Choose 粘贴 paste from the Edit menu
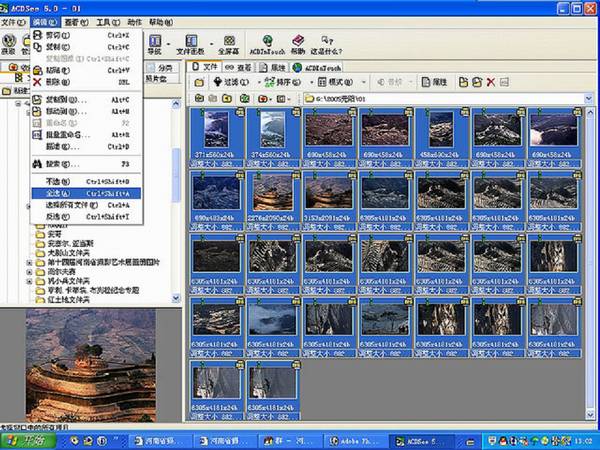This screenshot has height=450, width=600. coord(86,70)
